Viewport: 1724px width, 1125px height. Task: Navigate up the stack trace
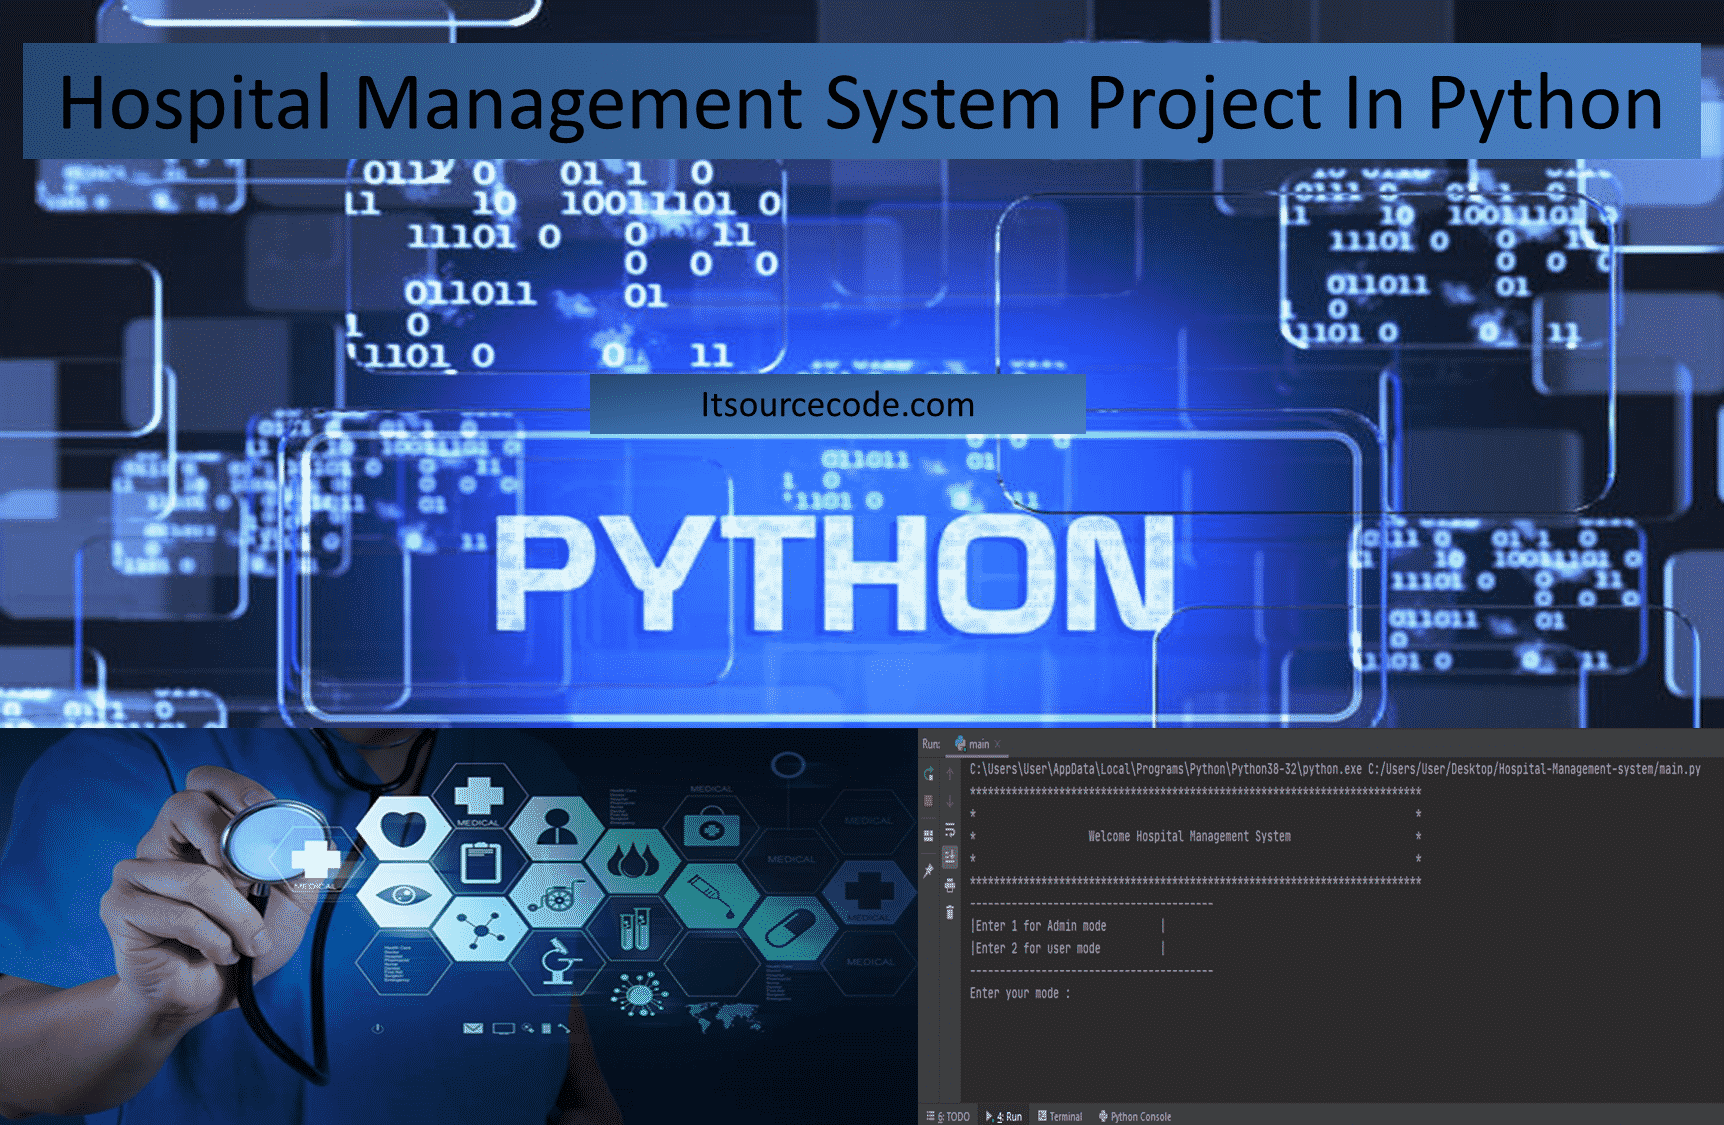pos(950,772)
